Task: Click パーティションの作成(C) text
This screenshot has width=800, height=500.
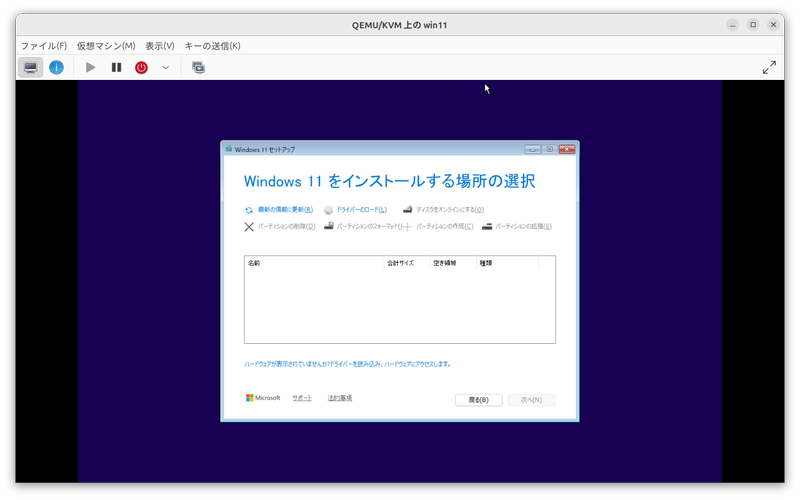Action: [444, 227]
